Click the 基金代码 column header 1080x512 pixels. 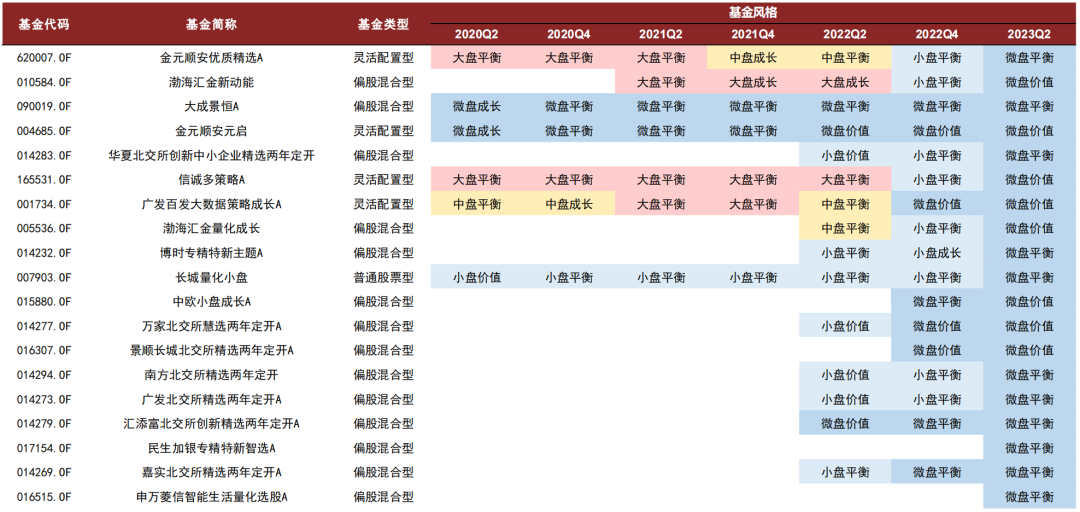[x=43, y=24]
